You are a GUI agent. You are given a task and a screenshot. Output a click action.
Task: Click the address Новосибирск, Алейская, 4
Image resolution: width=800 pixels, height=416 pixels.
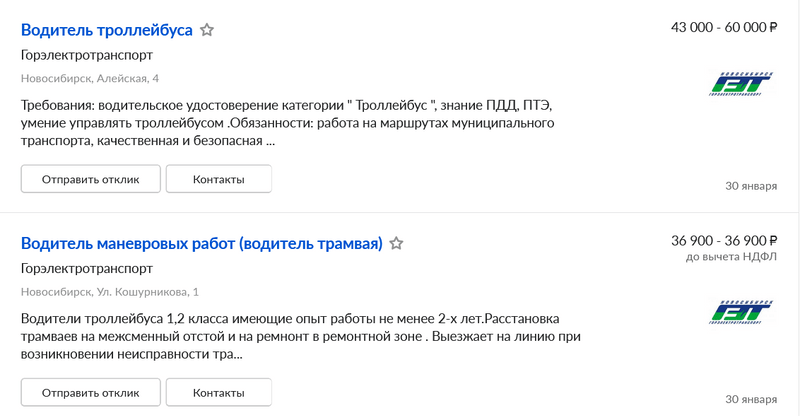pos(89,78)
